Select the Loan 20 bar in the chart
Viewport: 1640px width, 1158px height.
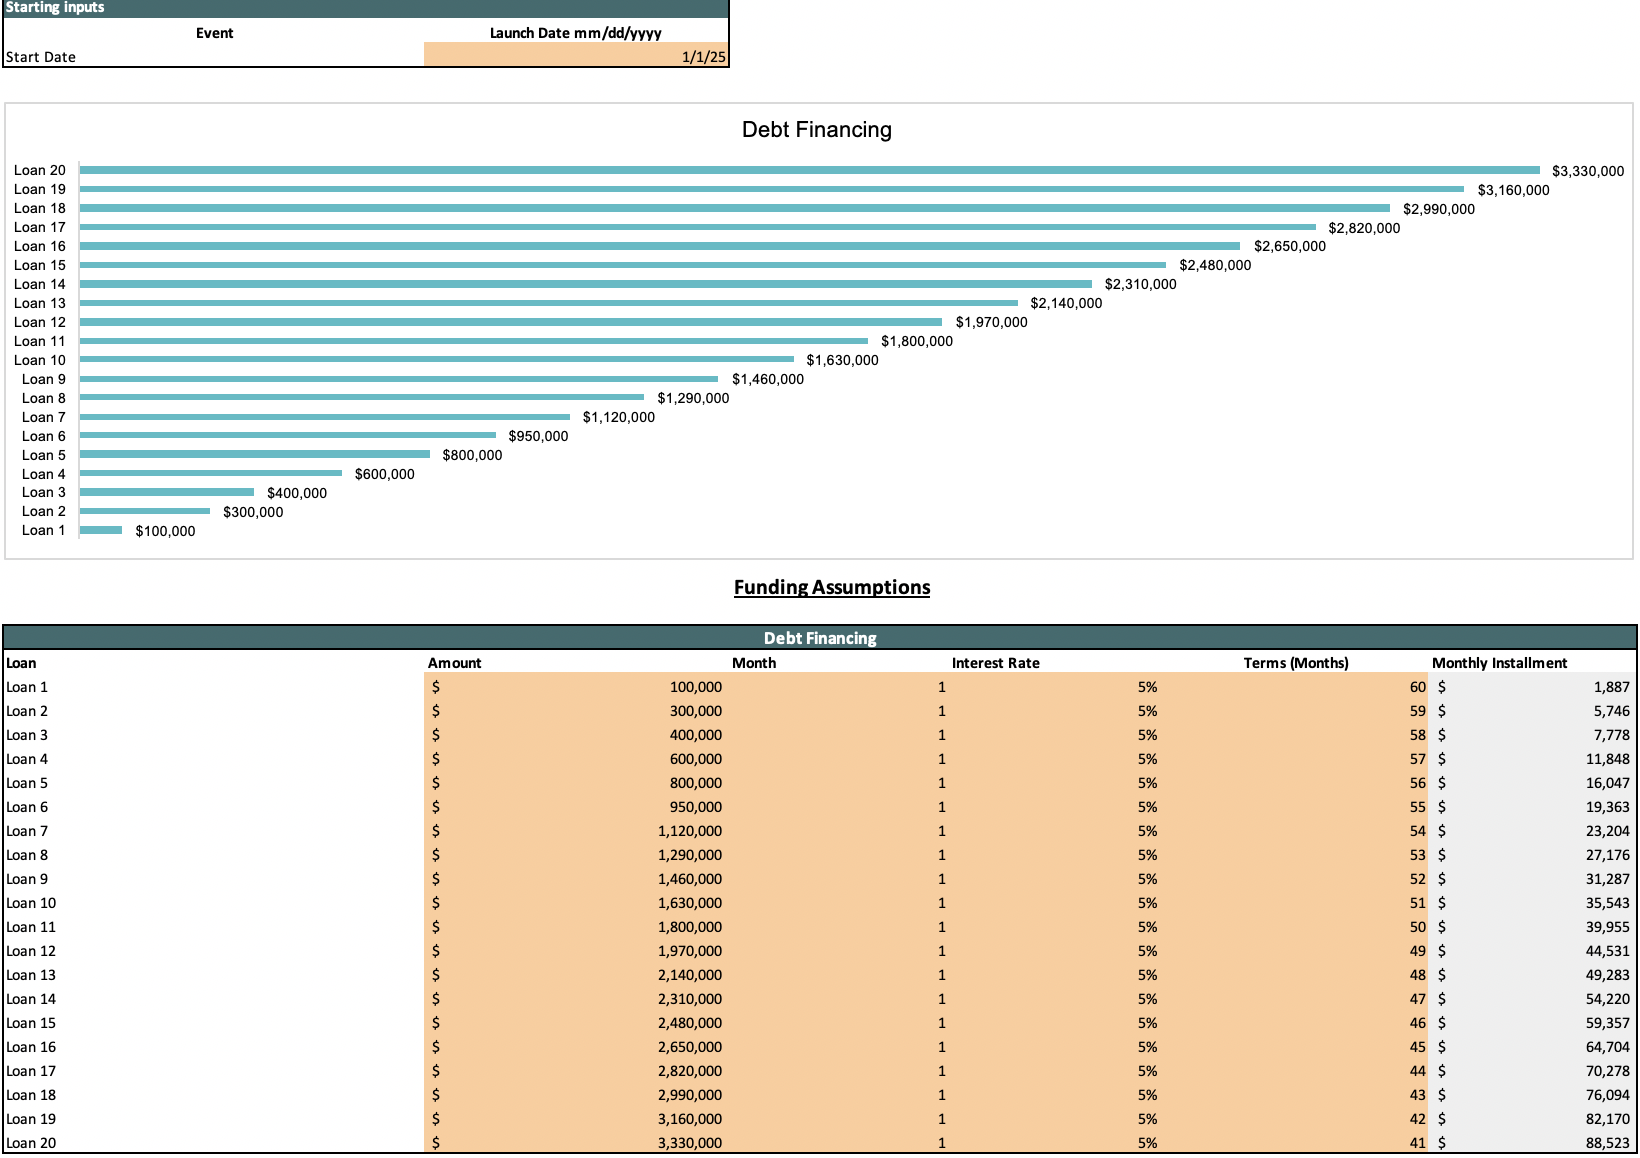(x=810, y=170)
